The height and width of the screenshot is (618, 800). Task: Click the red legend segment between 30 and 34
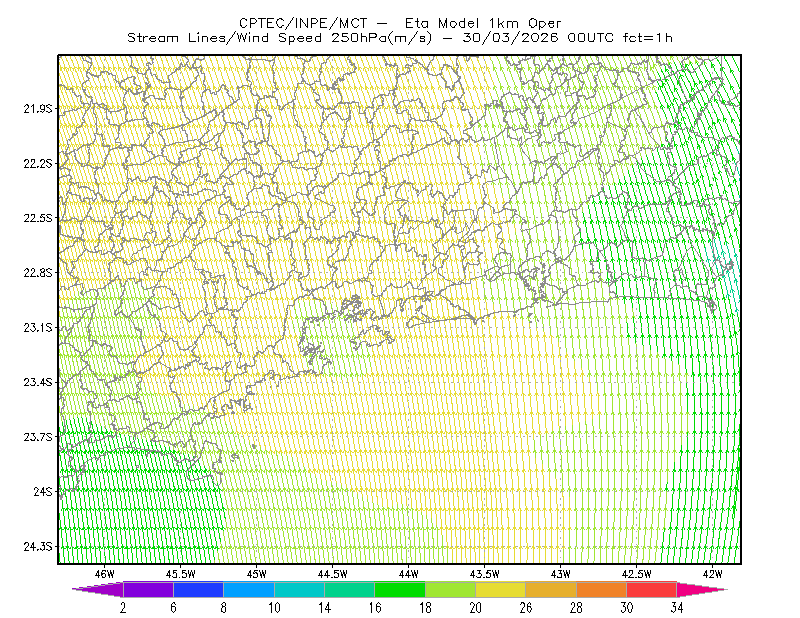click(x=652, y=589)
